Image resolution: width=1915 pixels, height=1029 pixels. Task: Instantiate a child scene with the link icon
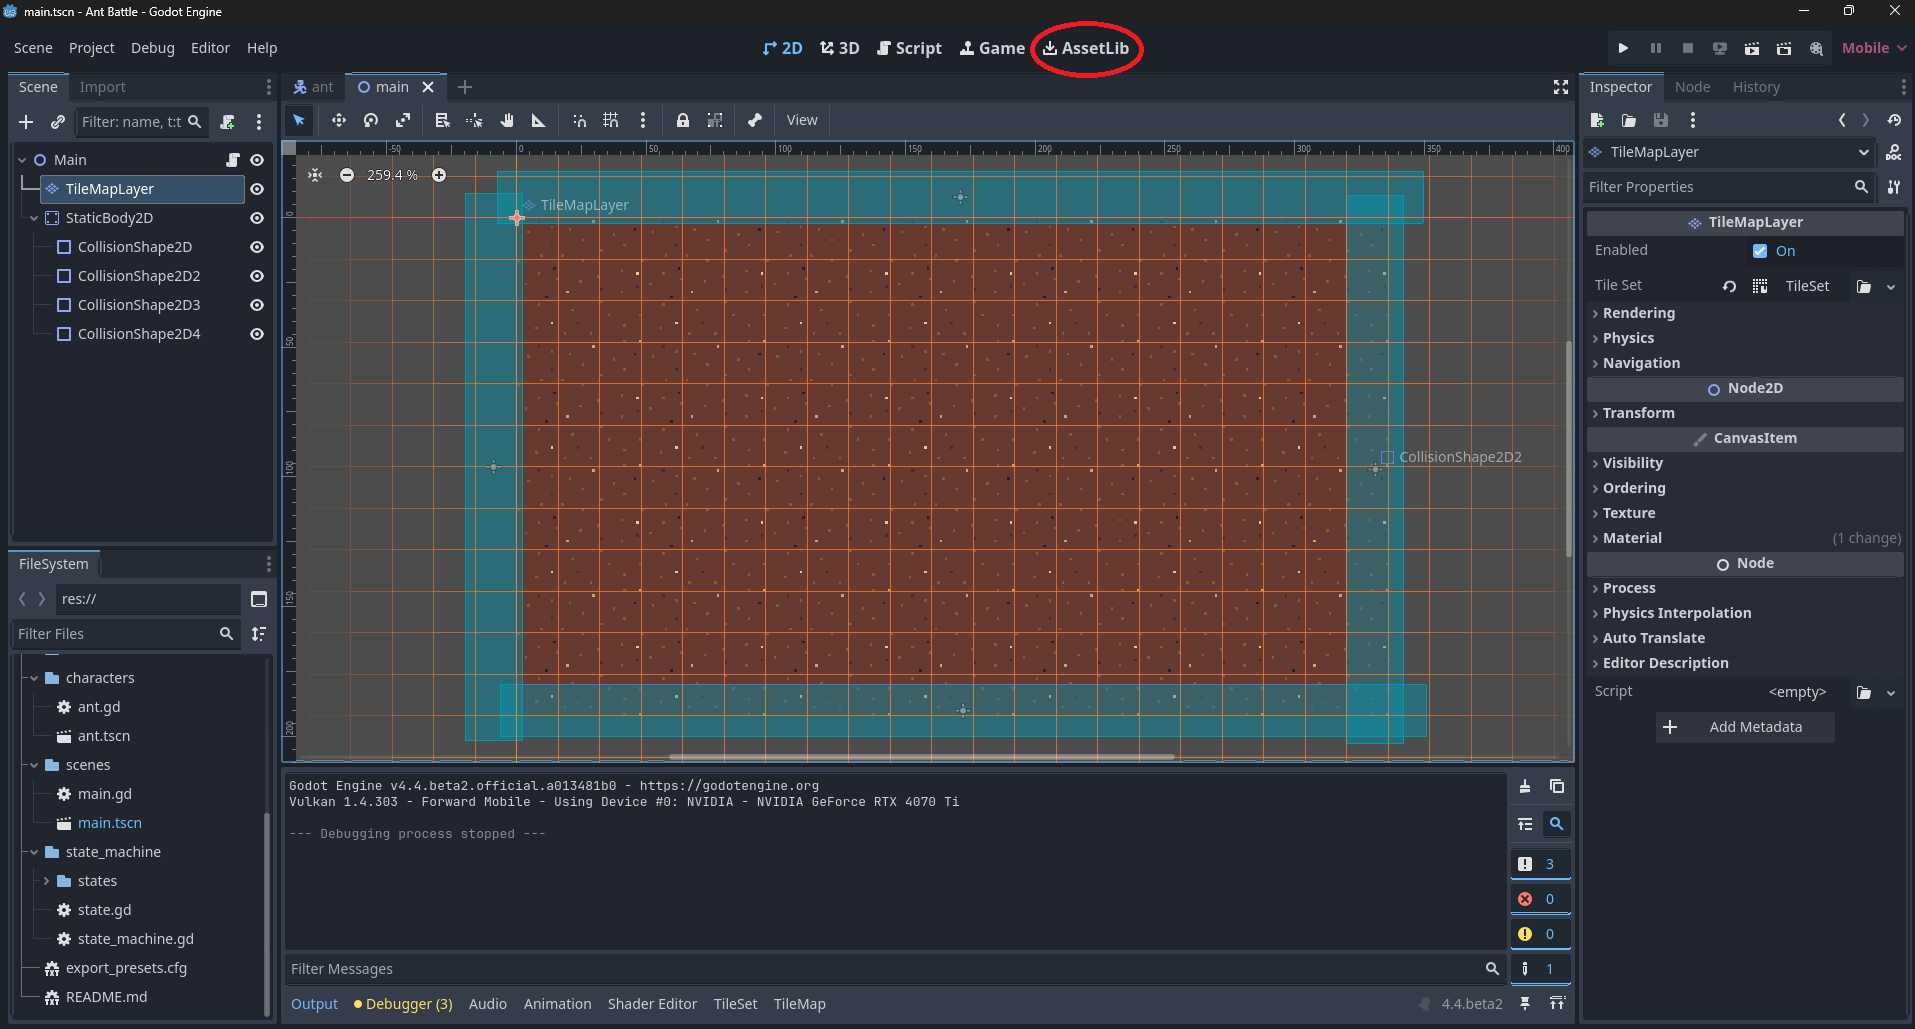pyautogui.click(x=58, y=122)
